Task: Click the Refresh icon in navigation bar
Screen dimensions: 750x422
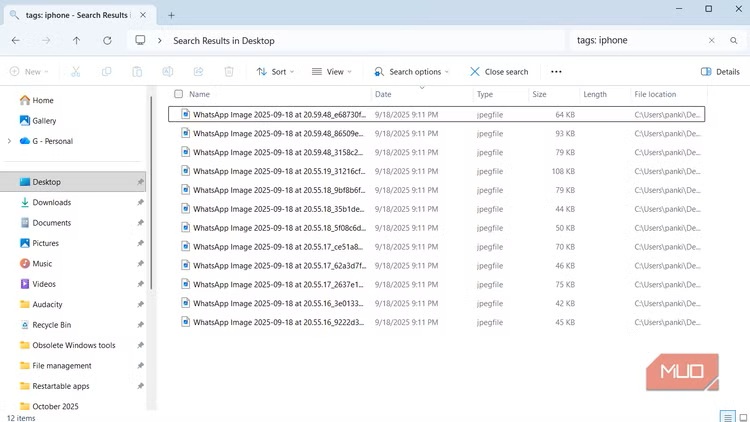Action: [x=107, y=41]
